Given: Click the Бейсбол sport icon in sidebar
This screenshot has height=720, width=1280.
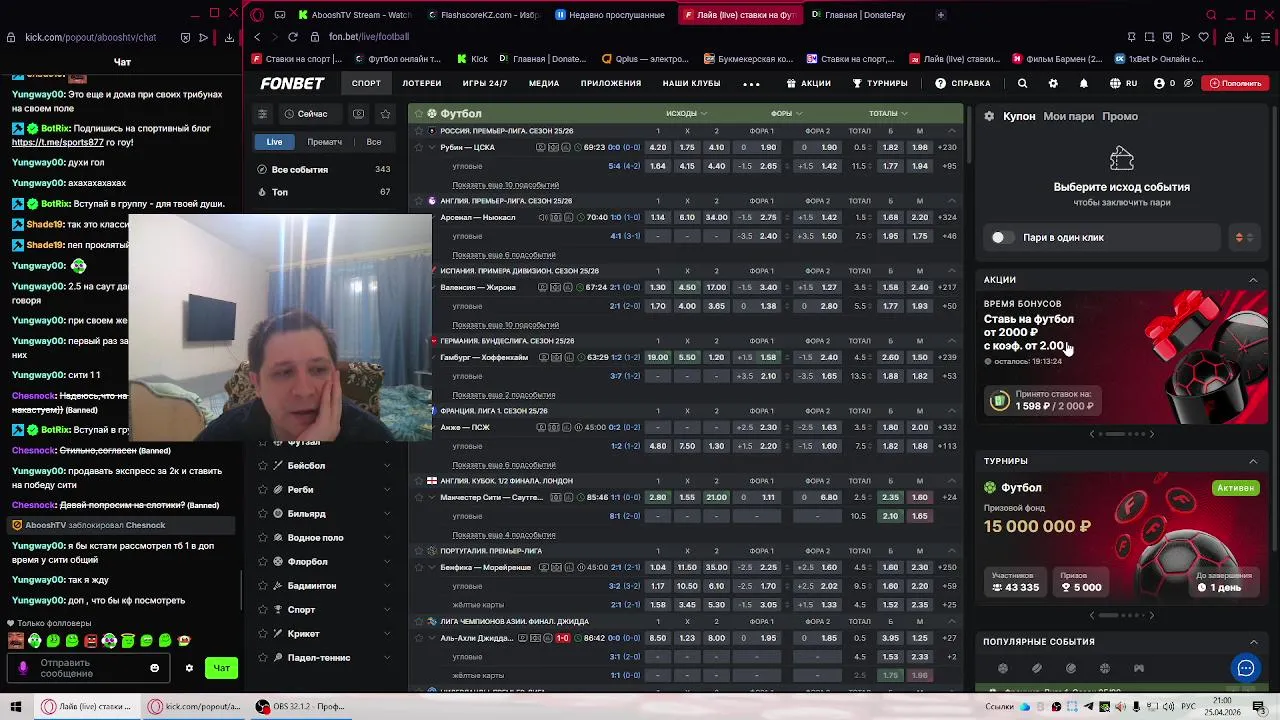Looking at the screenshot, I should [x=279, y=466].
